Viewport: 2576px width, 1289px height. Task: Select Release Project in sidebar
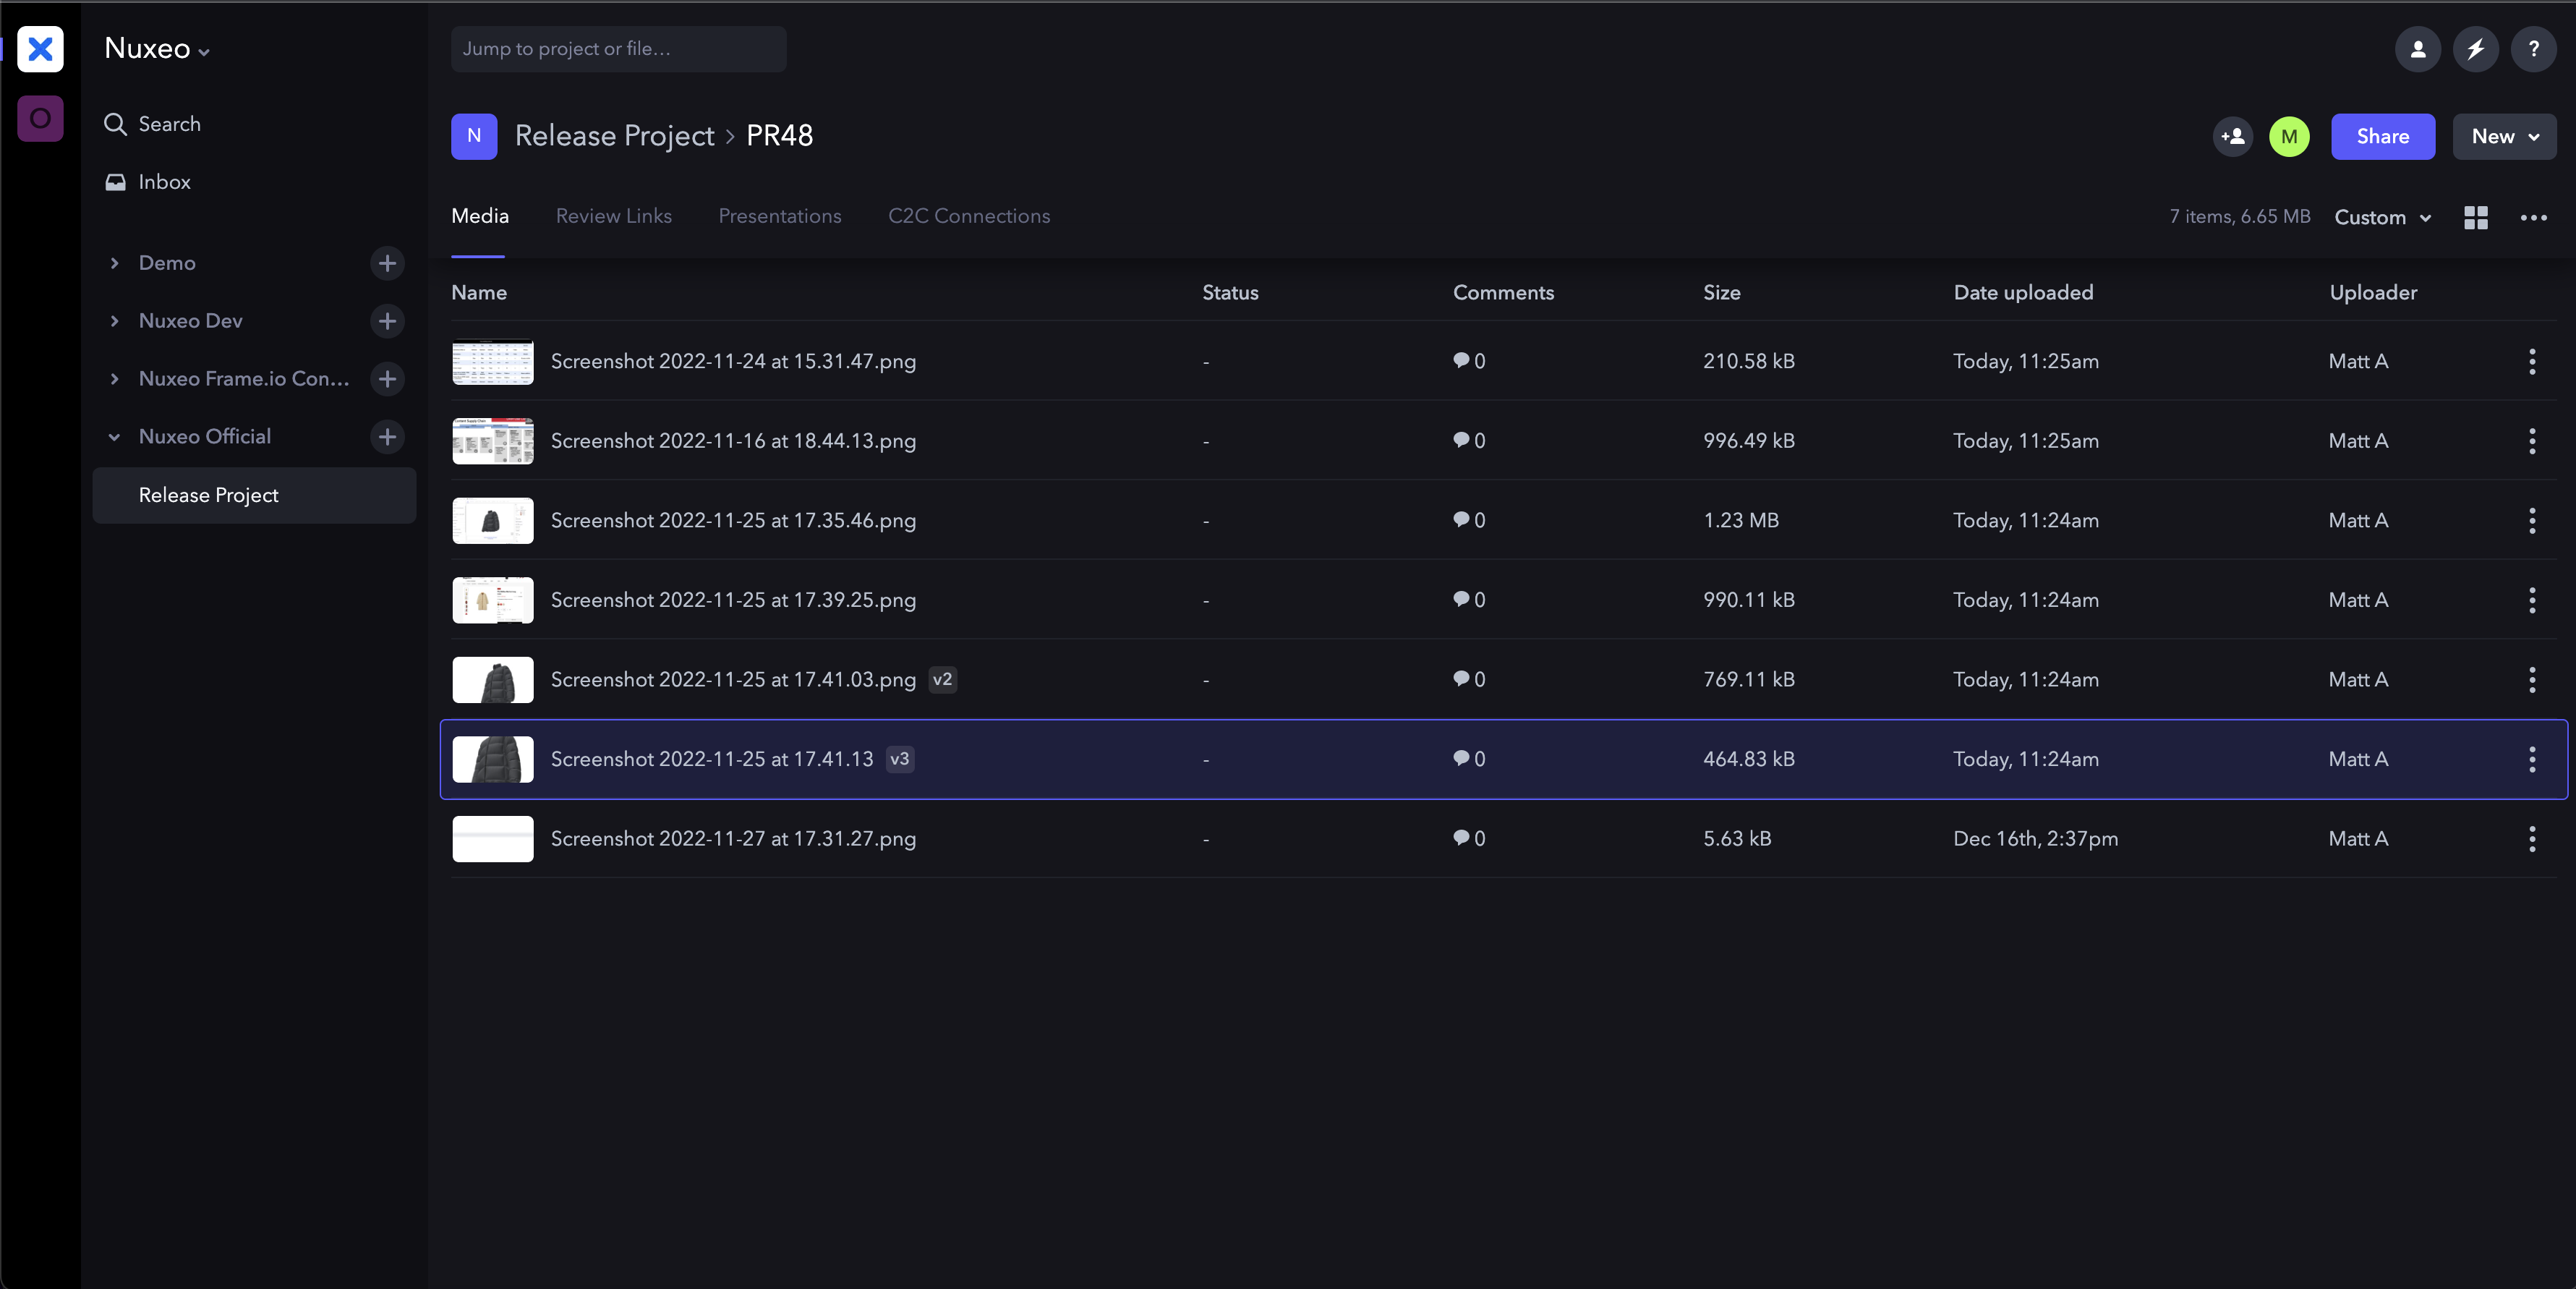pyautogui.click(x=254, y=495)
